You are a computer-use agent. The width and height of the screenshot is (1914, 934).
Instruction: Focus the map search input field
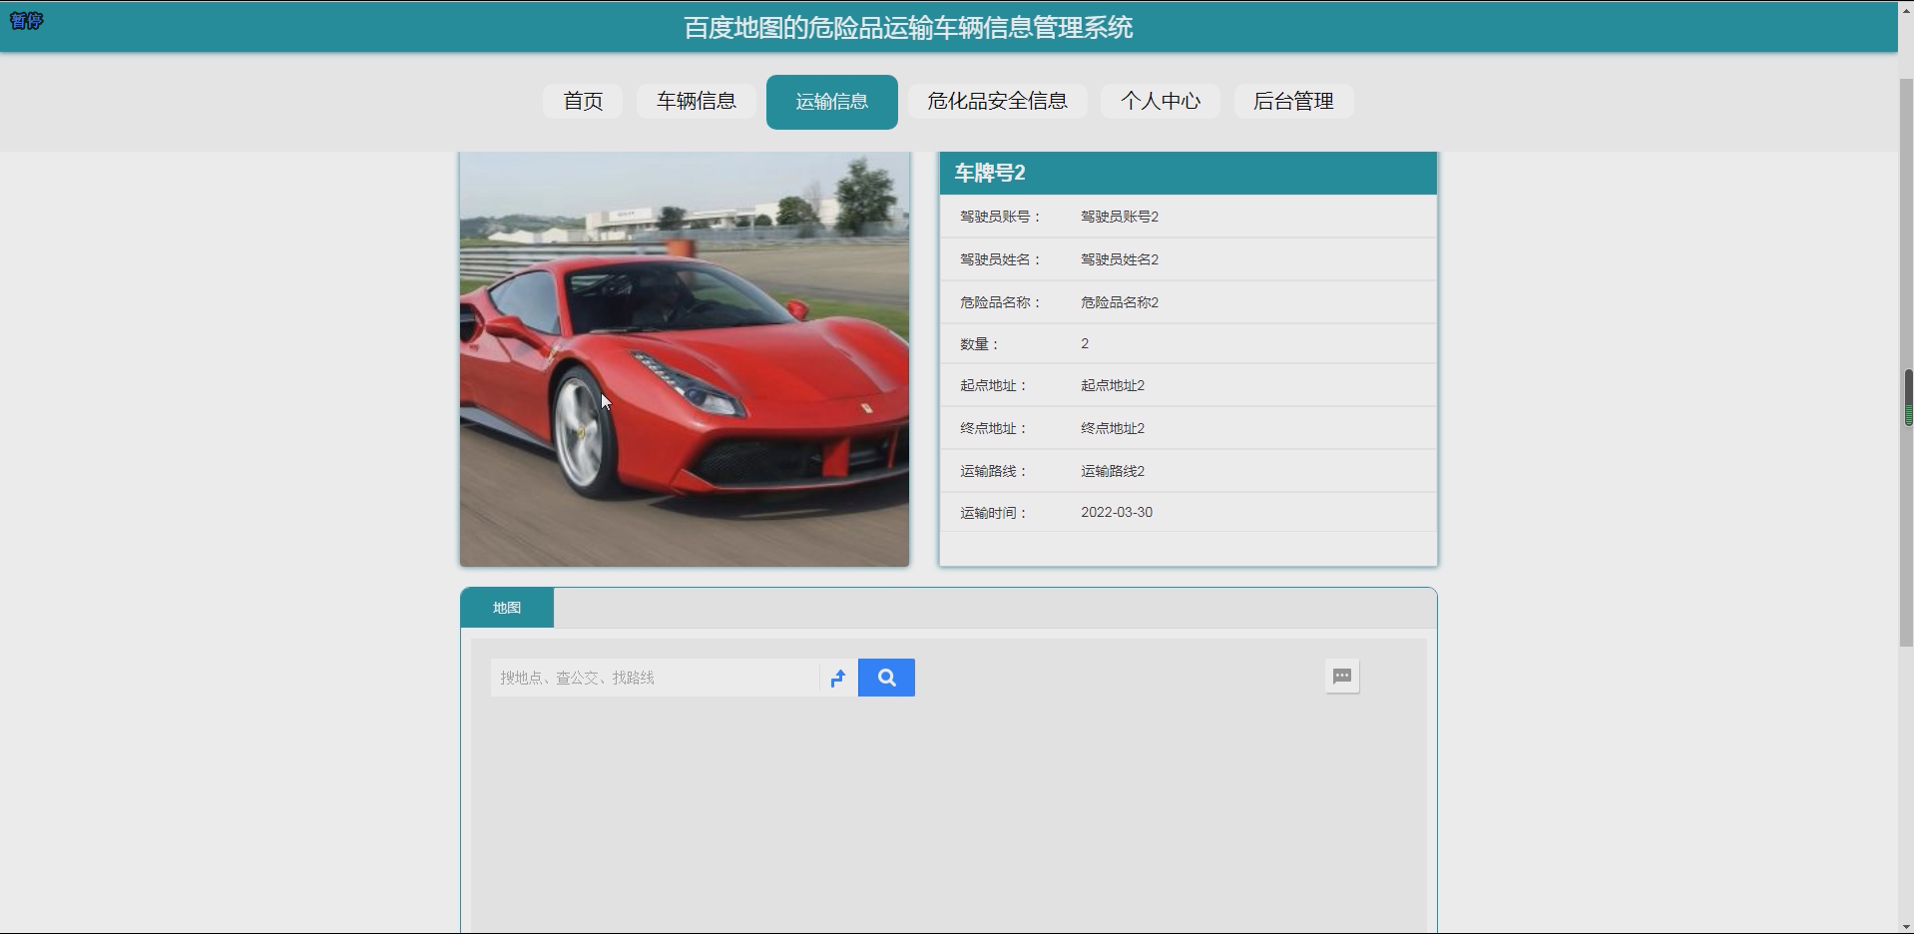[655, 678]
